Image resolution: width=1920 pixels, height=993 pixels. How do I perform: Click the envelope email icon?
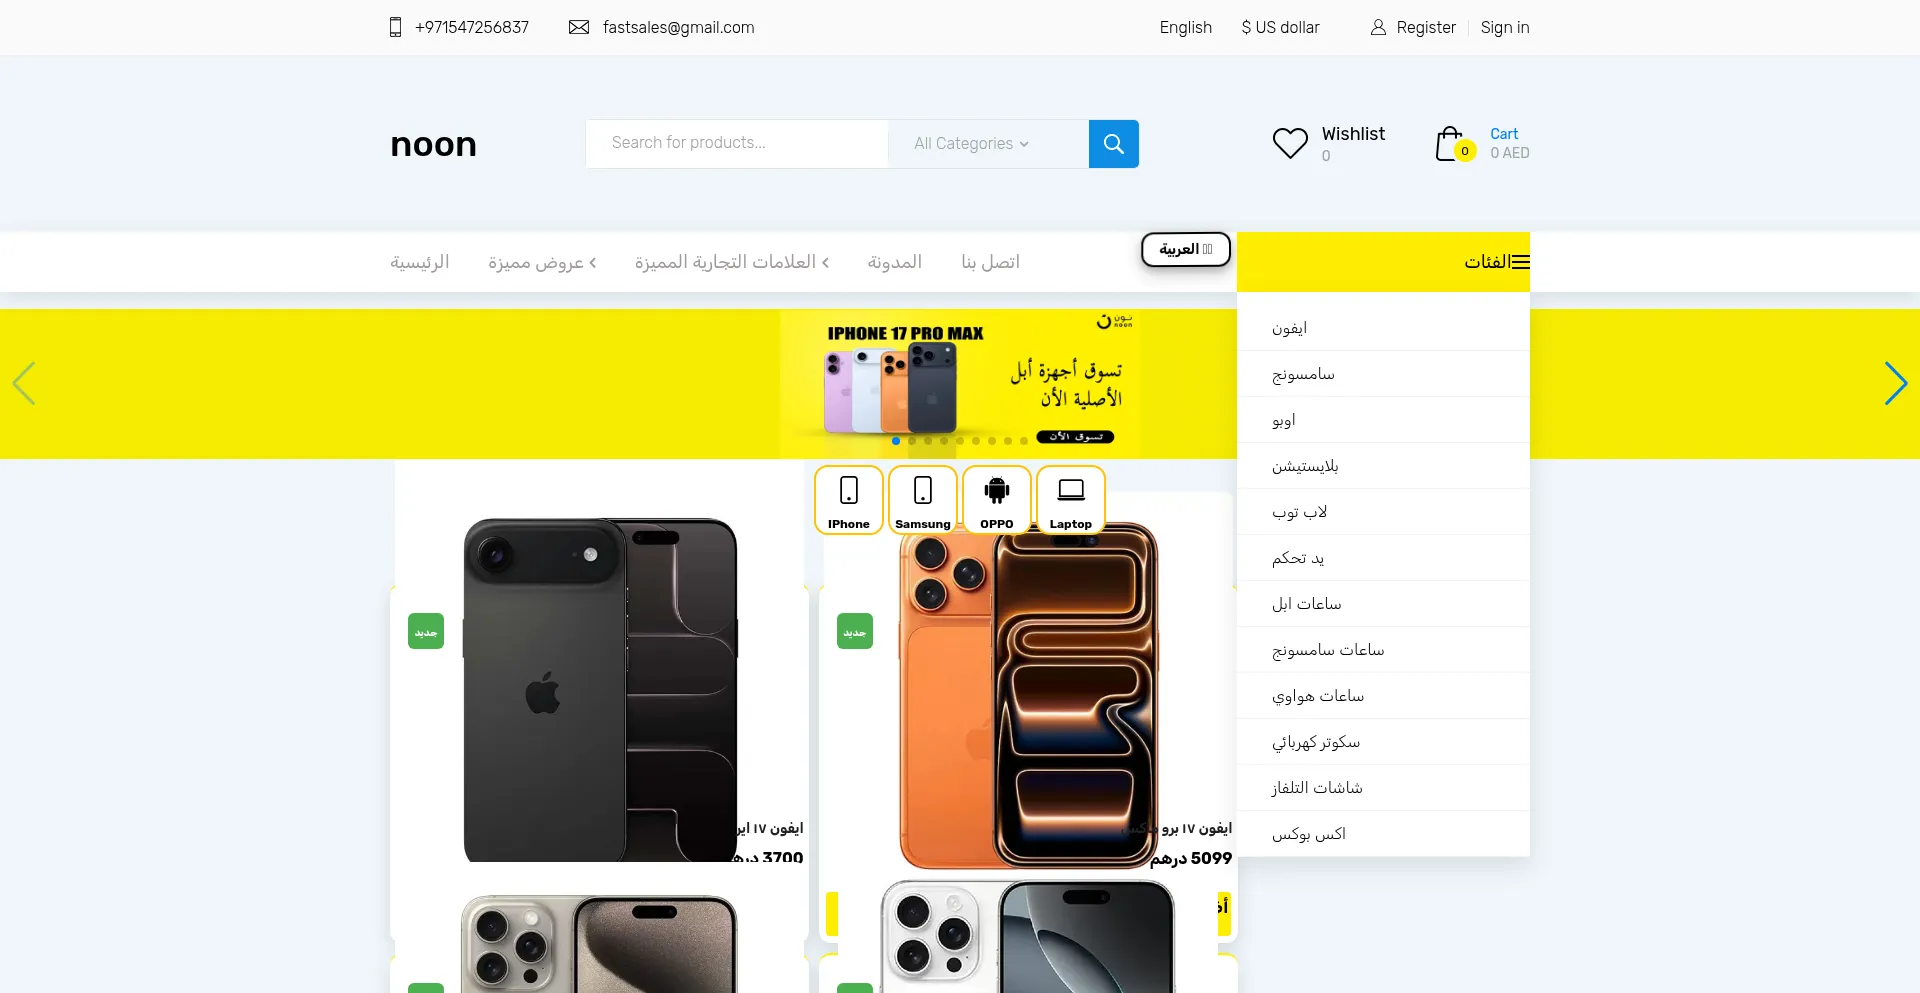tap(579, 27)
